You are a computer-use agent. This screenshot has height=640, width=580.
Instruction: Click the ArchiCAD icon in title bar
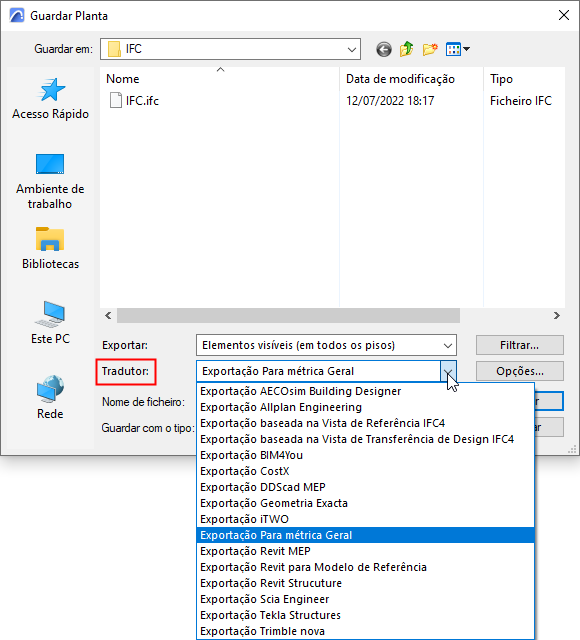point(17,16)
